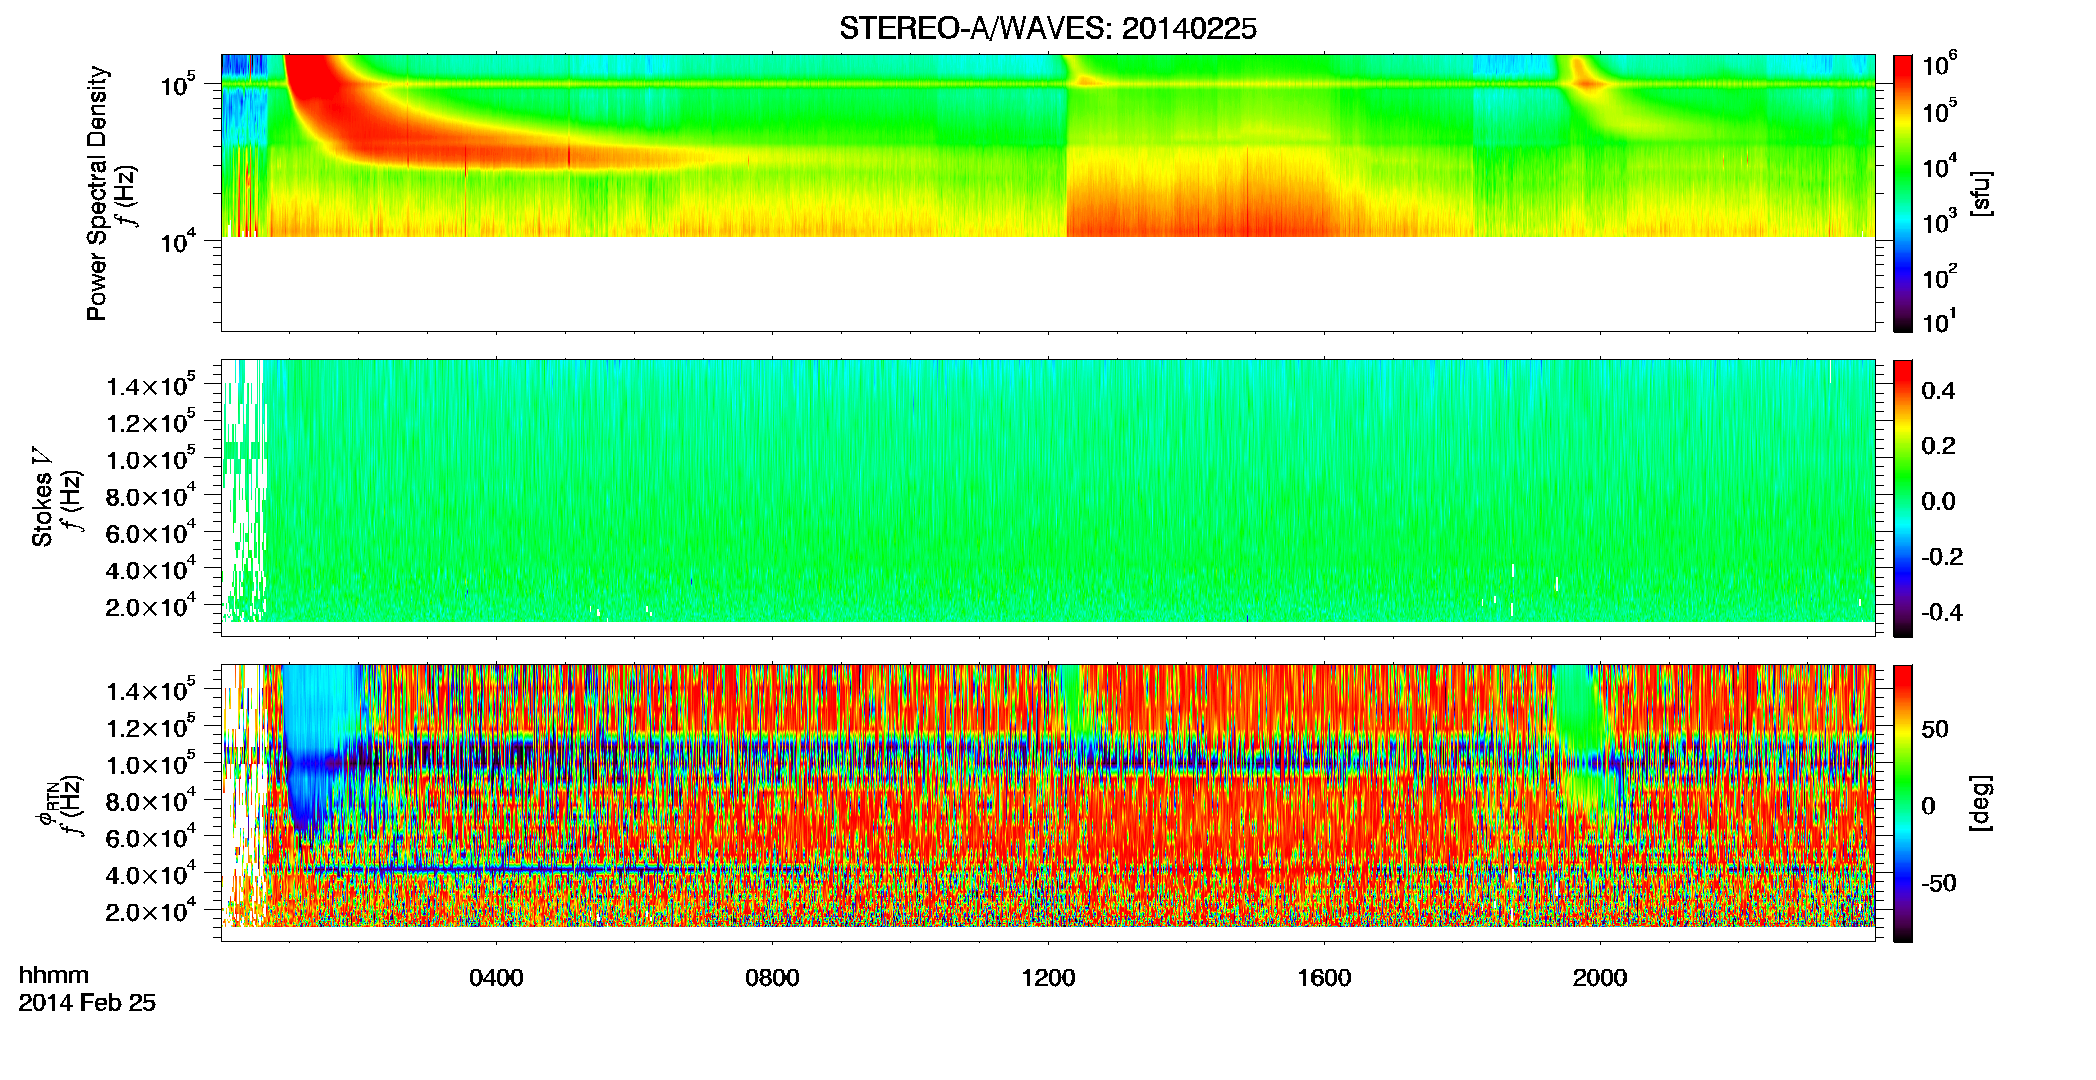Click the 1600 time tick label
The image size is (2096, 1080).
point(1324,977)
